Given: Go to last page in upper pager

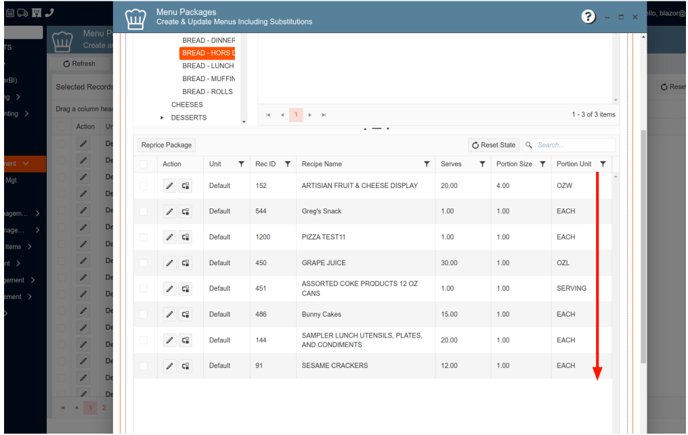Looking at the screenshot, I should point(324,115).
